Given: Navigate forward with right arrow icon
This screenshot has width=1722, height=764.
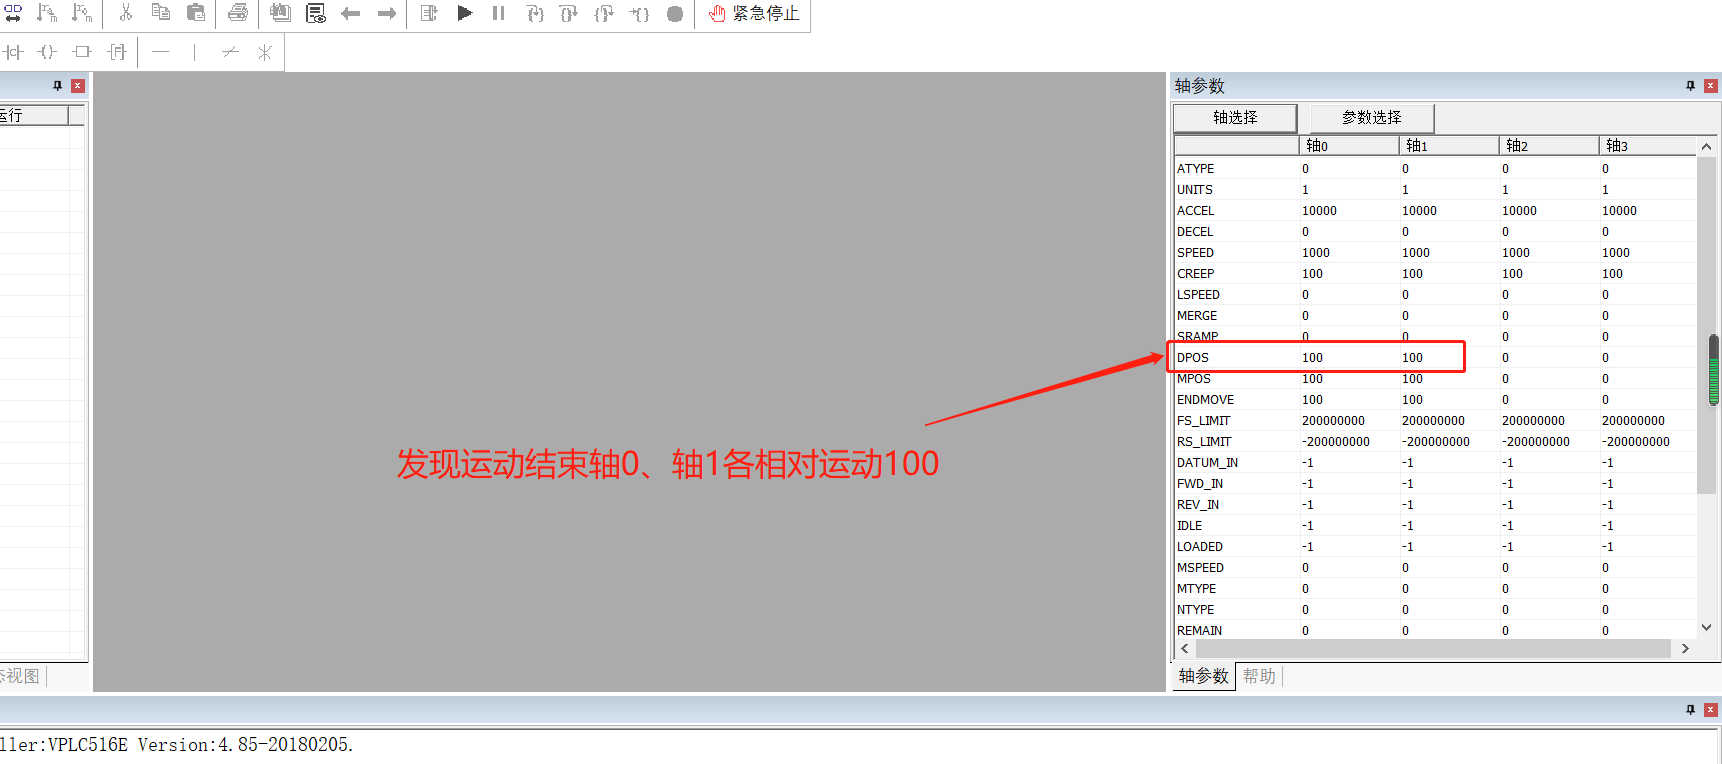Looking at the screenshot, I should [387, 14].
